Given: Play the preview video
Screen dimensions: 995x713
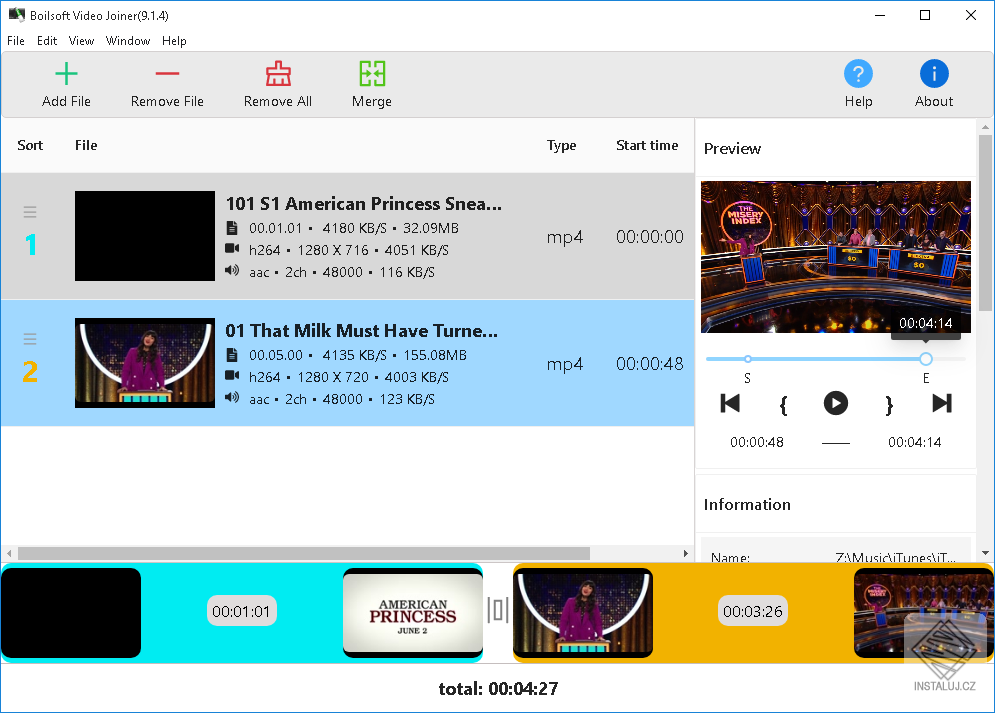Looking at the screenshot, I should pyautogui.click(x=836, y=403).
